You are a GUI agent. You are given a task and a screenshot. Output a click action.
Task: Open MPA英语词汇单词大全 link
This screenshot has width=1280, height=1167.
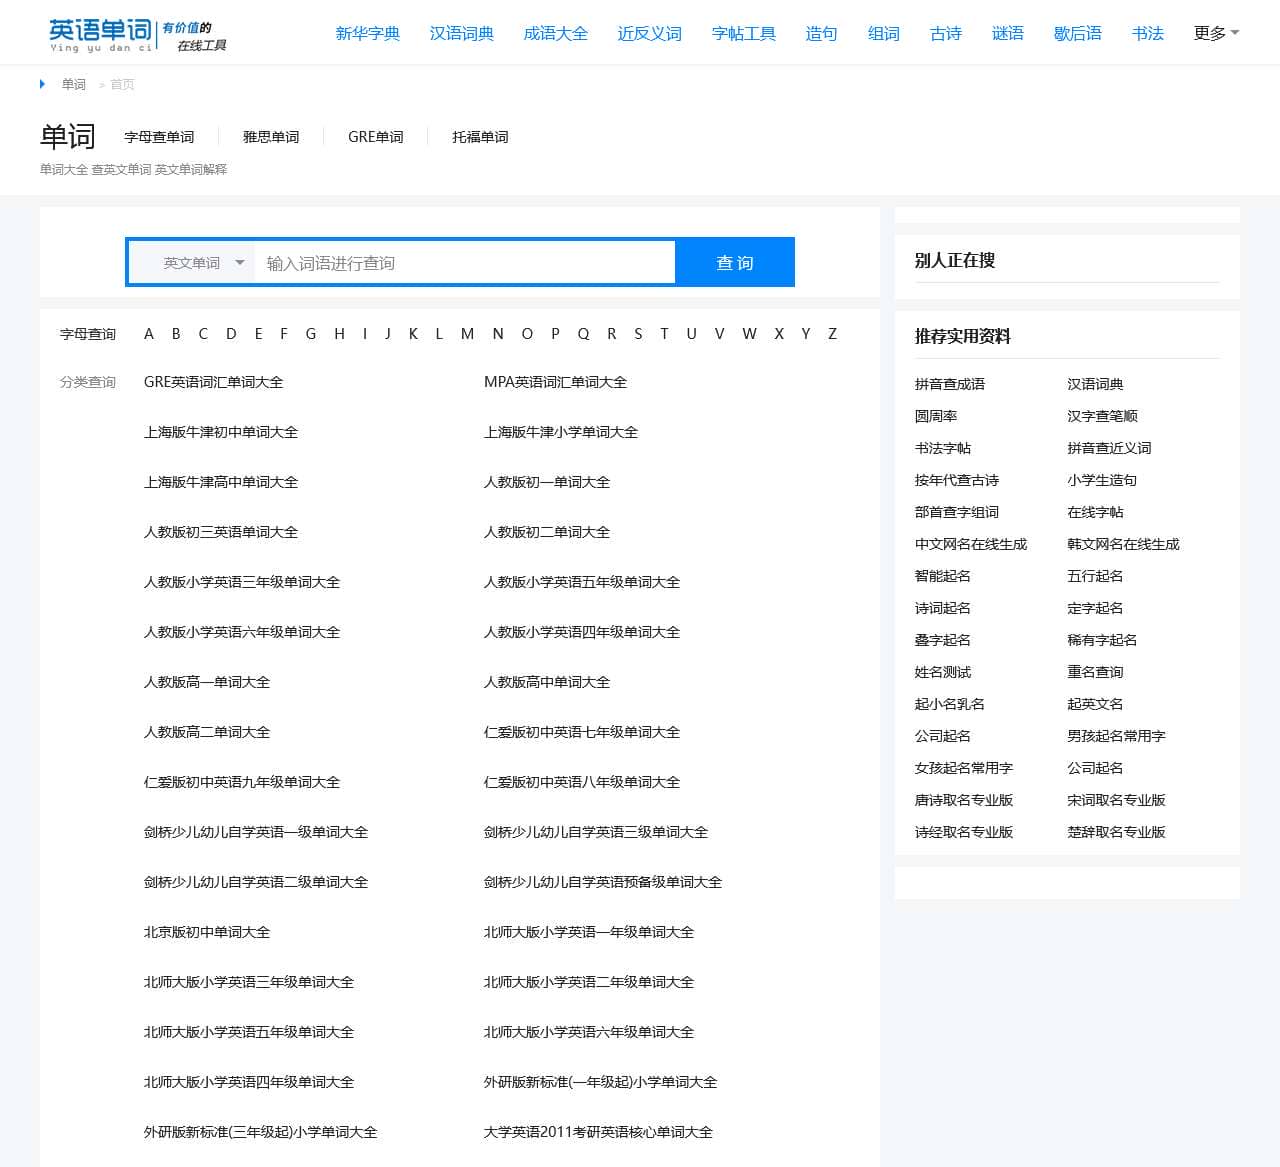tap(555, 382)
